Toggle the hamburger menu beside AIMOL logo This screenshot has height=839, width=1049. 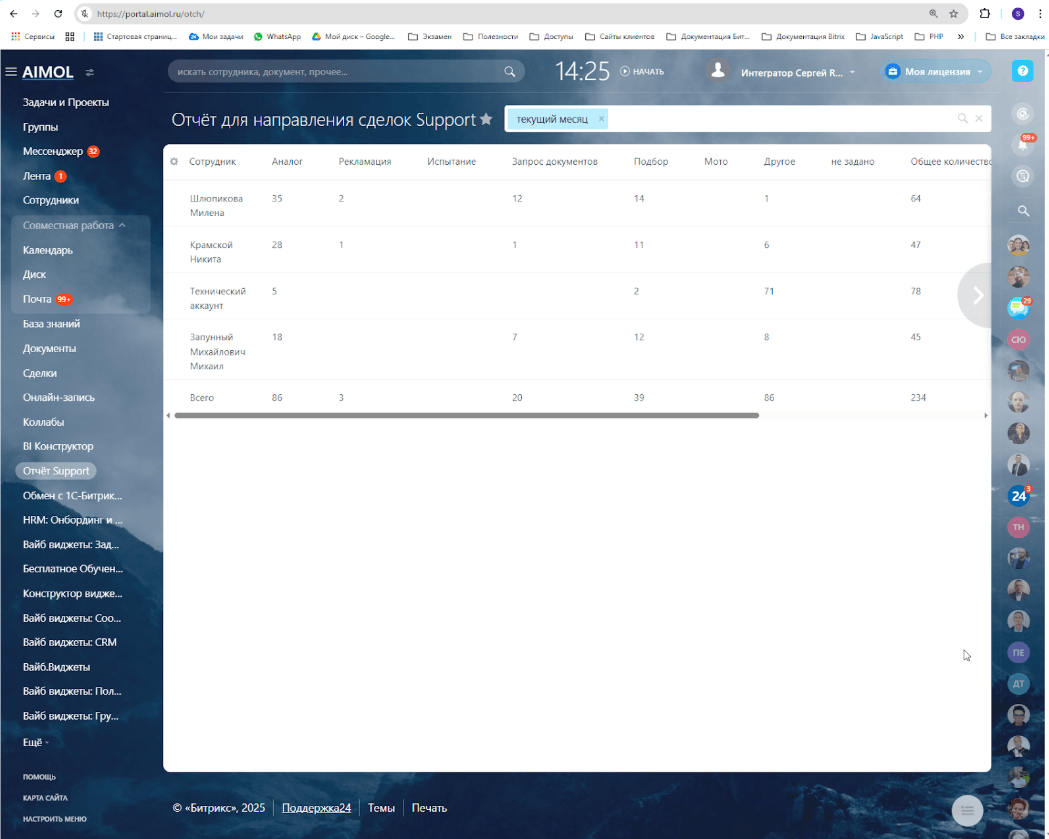[11, 72]
